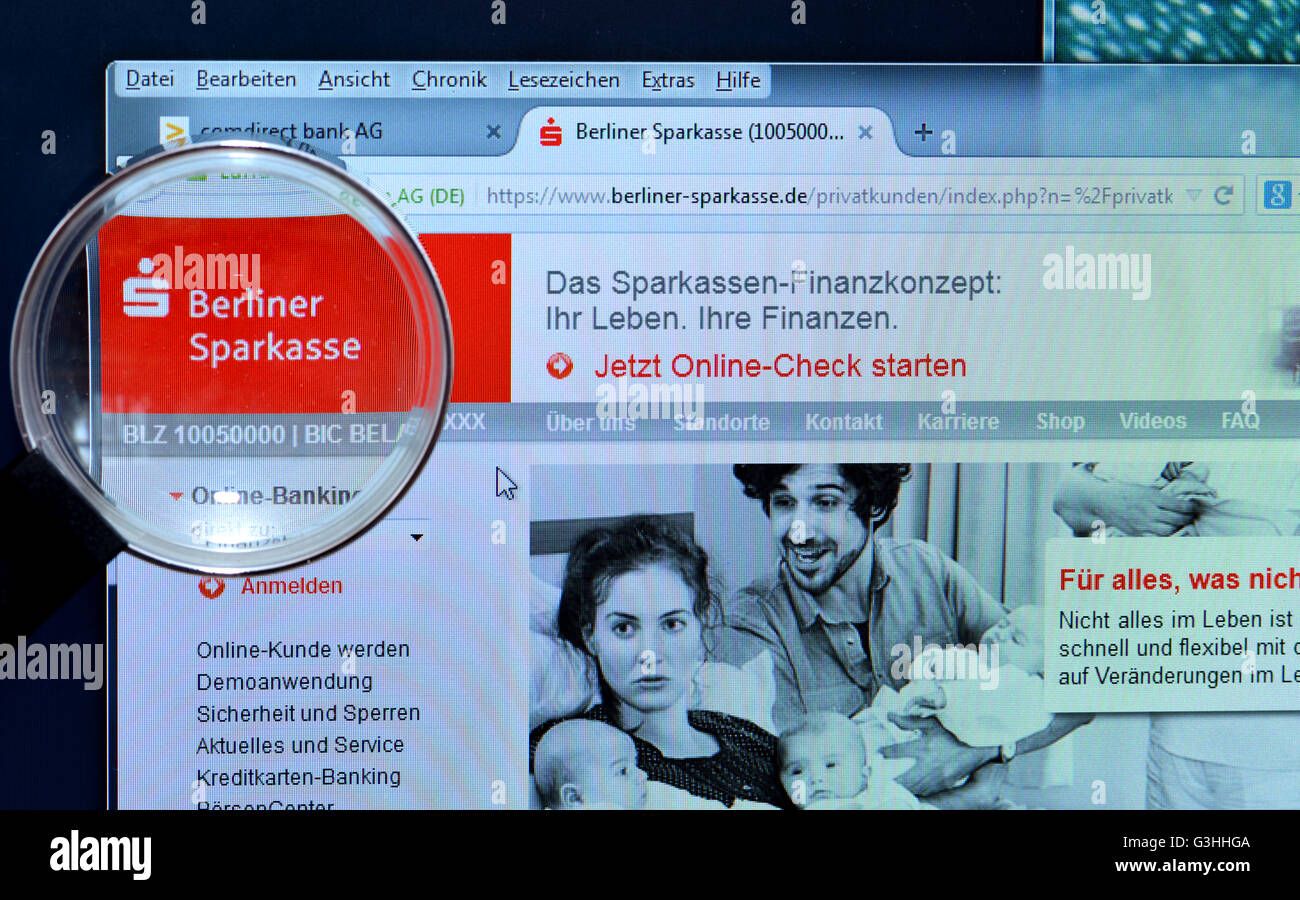Screen dimensions: 1300x900
Task: Switch to the Berliner Sparkasse tab
Action: pos(708,132)
